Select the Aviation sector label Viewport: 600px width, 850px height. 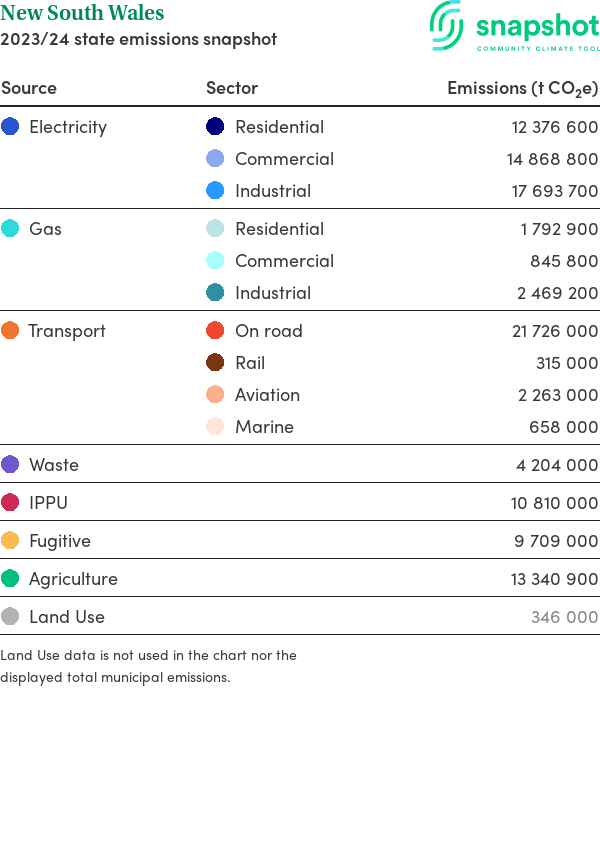[x=267, y=395]
